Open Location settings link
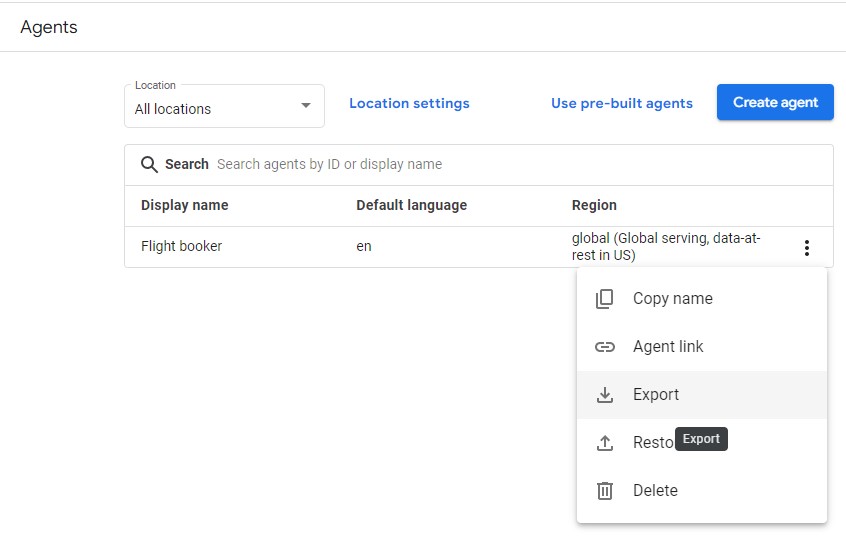Image resolution: width=846 pixels, height=536 pixels. tap(409, 103)
